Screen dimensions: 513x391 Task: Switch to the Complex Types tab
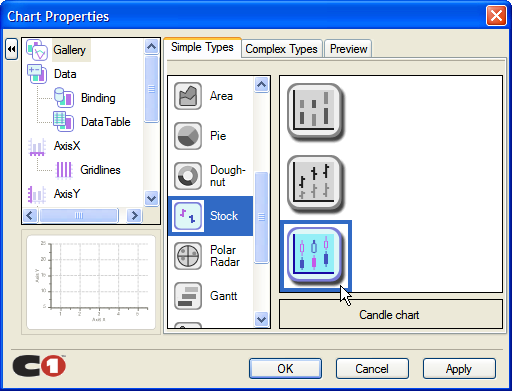(x=281, y=49)
